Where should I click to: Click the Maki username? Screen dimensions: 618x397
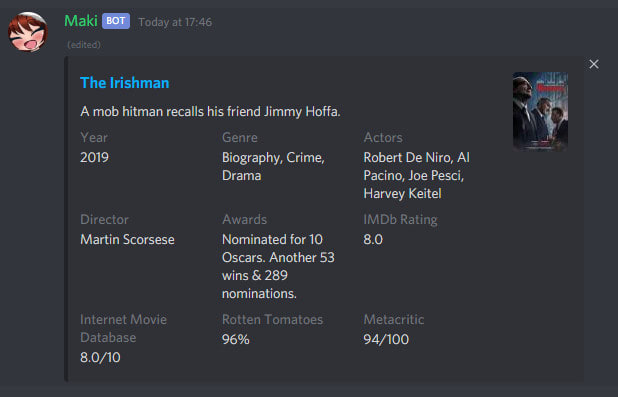(81, 21)
